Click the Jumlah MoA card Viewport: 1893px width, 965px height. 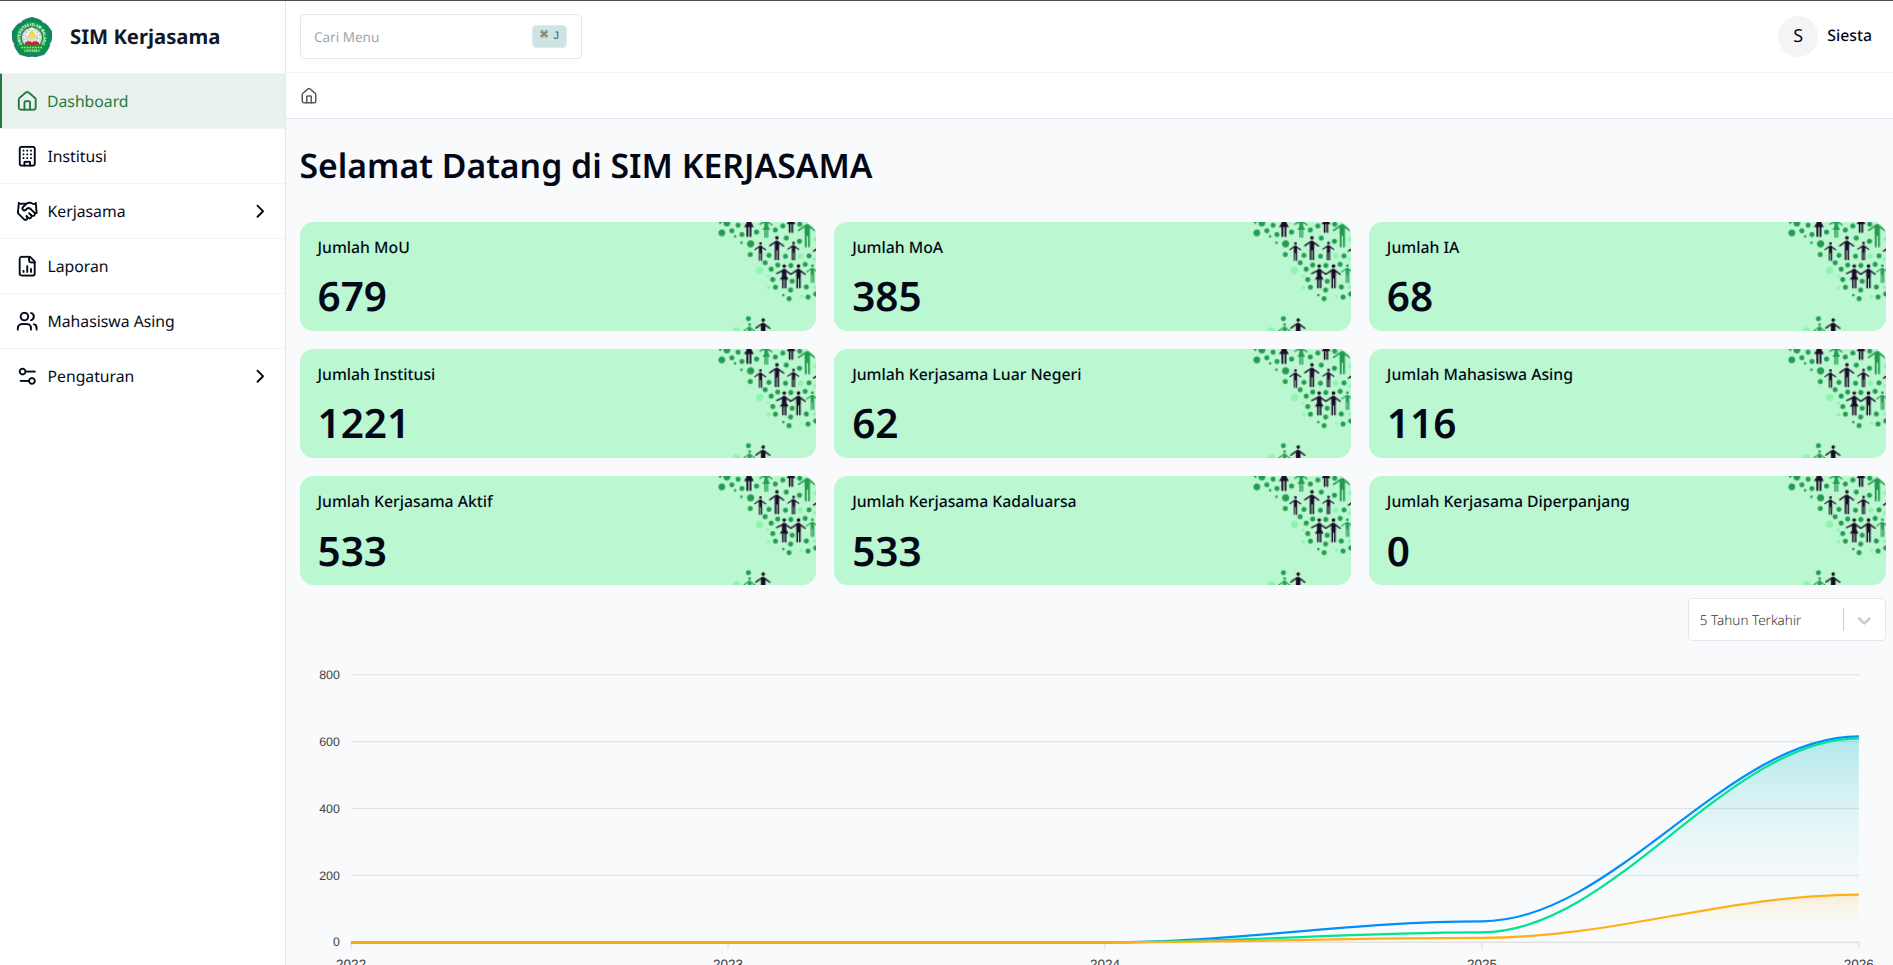pos(1092,276)
